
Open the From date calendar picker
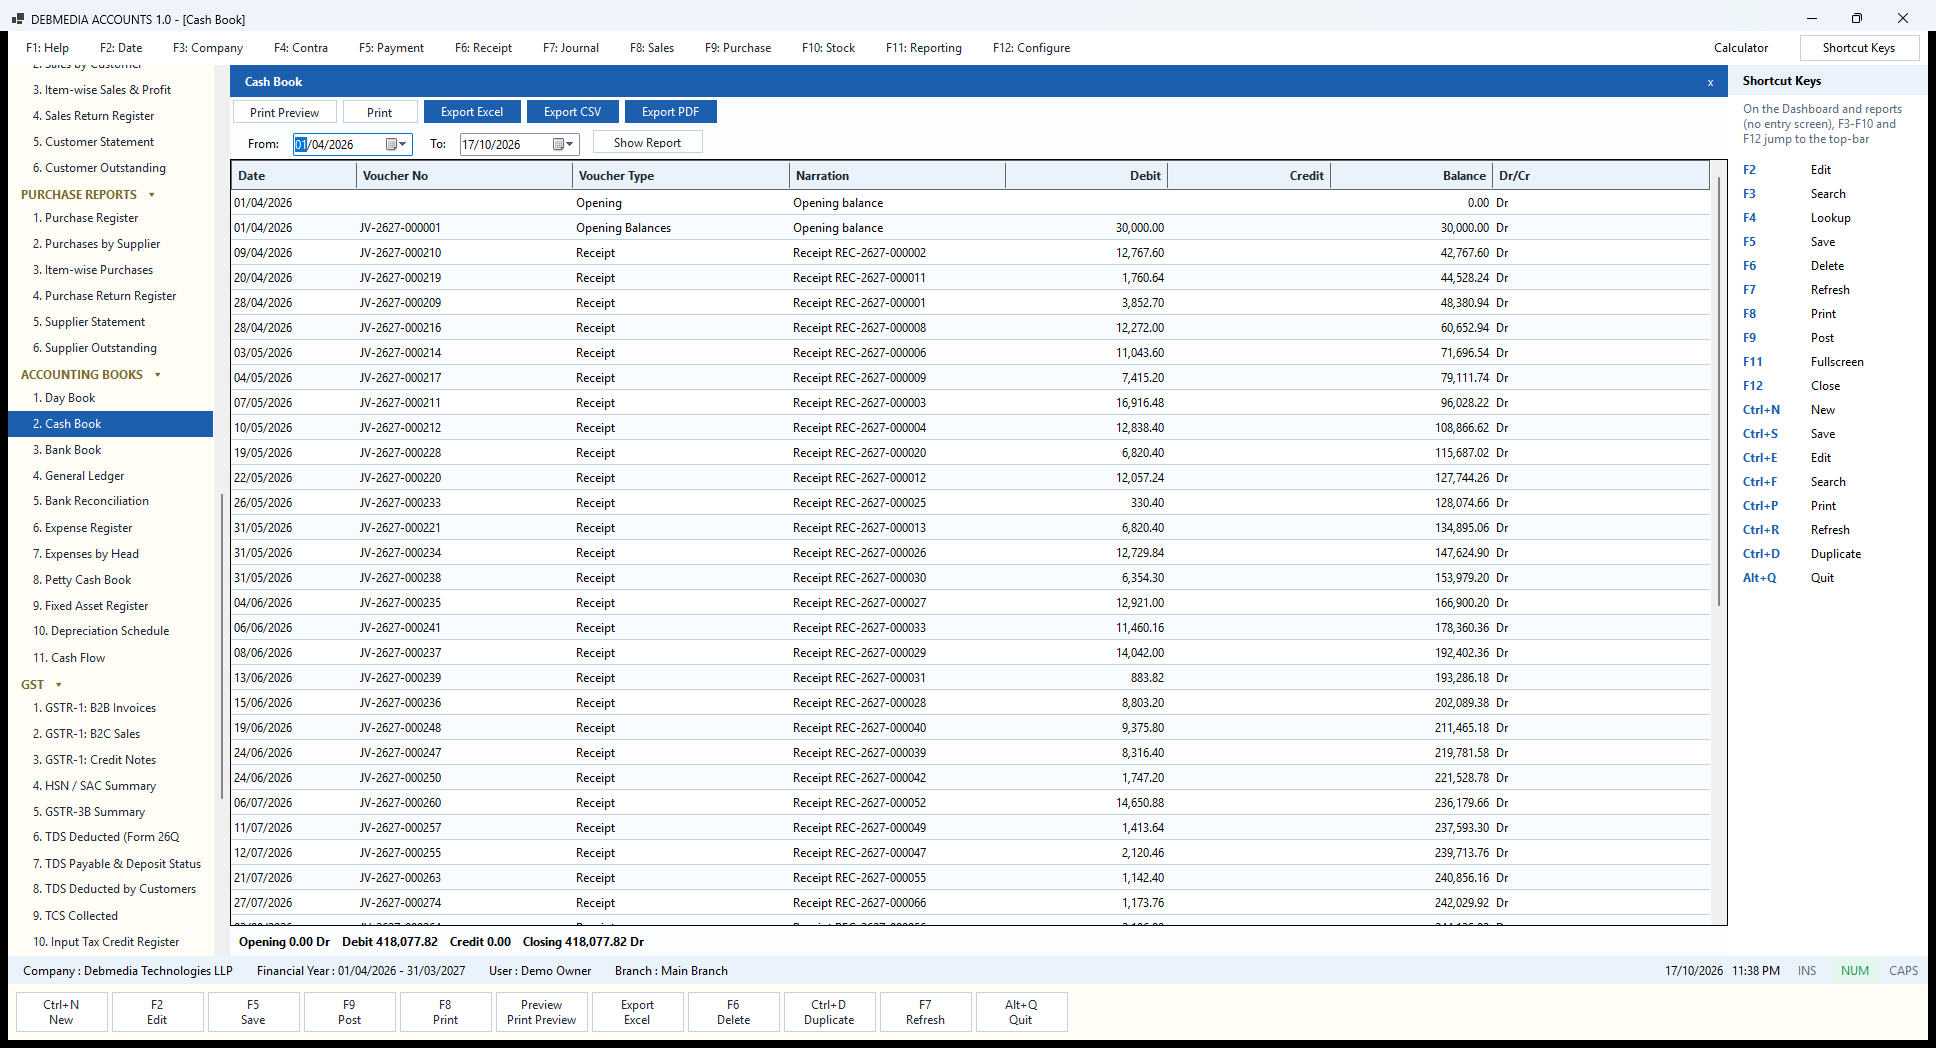coord(392,144)
